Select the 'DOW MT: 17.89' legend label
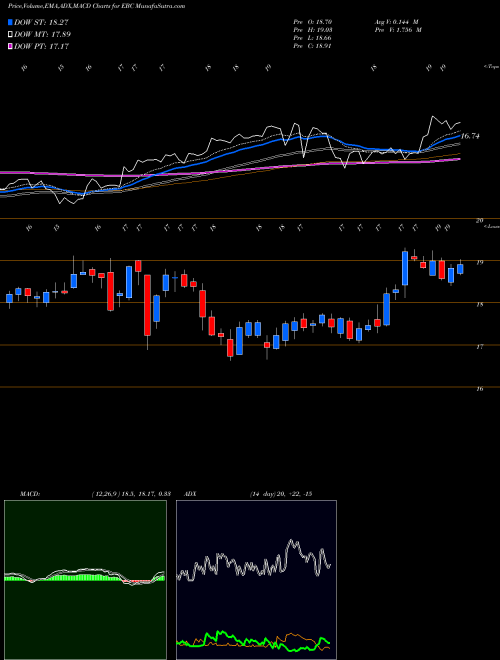 (x=43, y=35)
